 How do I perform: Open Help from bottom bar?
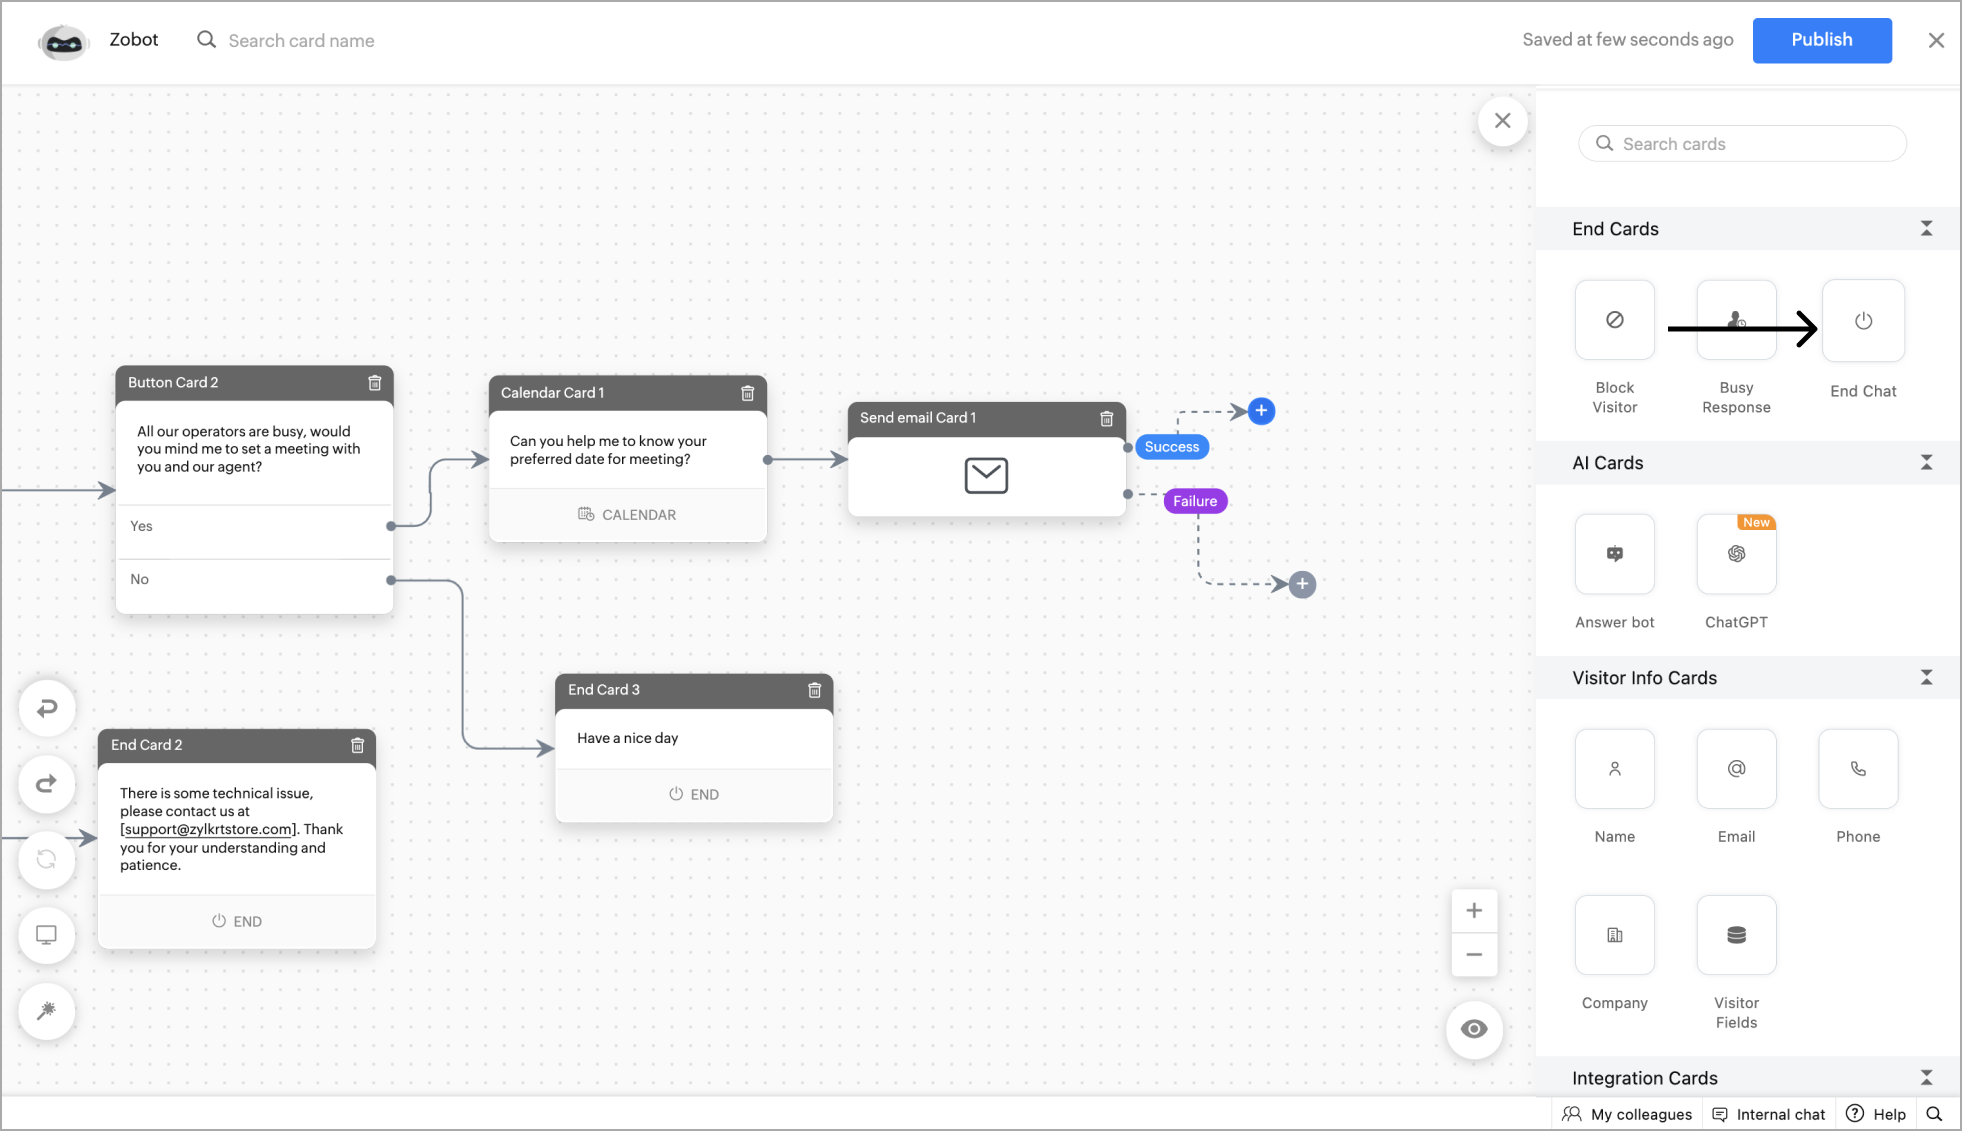point(1876,1114)
